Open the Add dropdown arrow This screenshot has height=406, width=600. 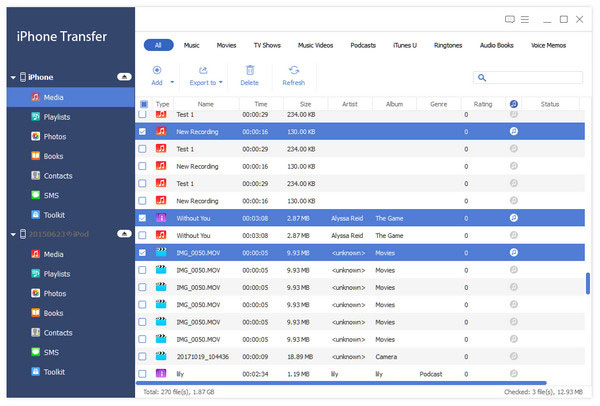tap(172, 82)
